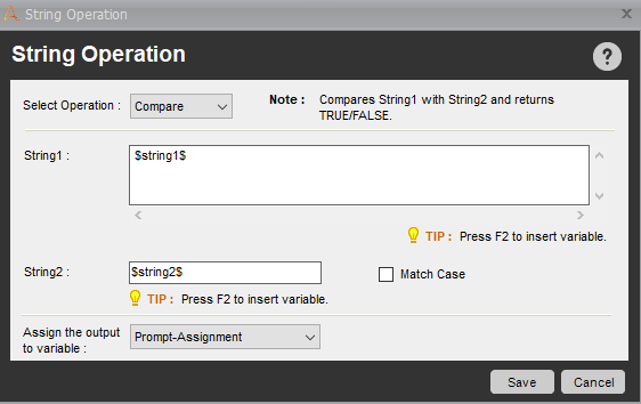Cancel the string operation dialog

[x=593, y=382]
